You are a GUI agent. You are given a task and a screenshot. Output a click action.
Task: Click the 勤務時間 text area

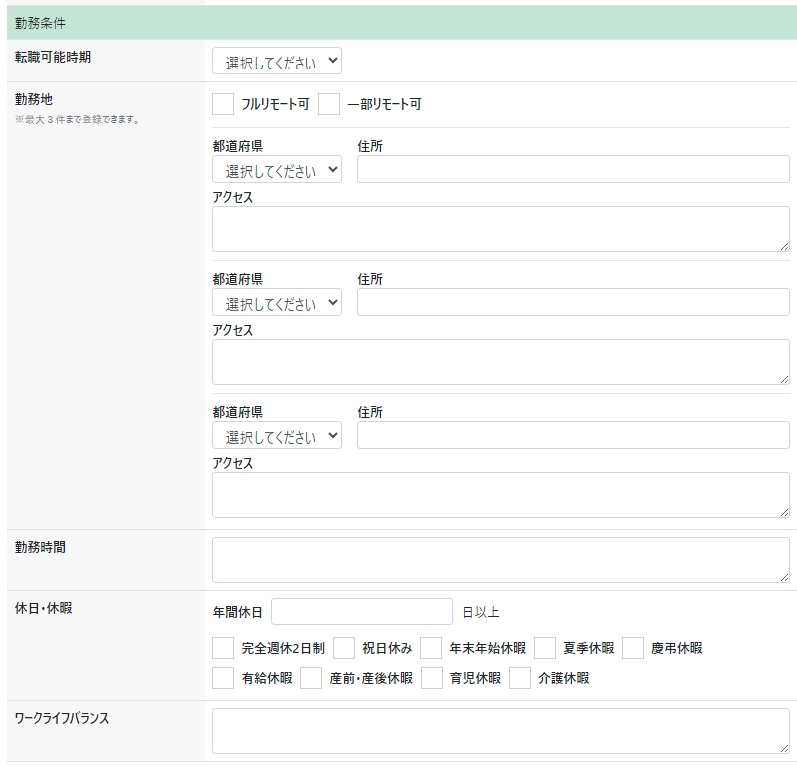[500, 560]
